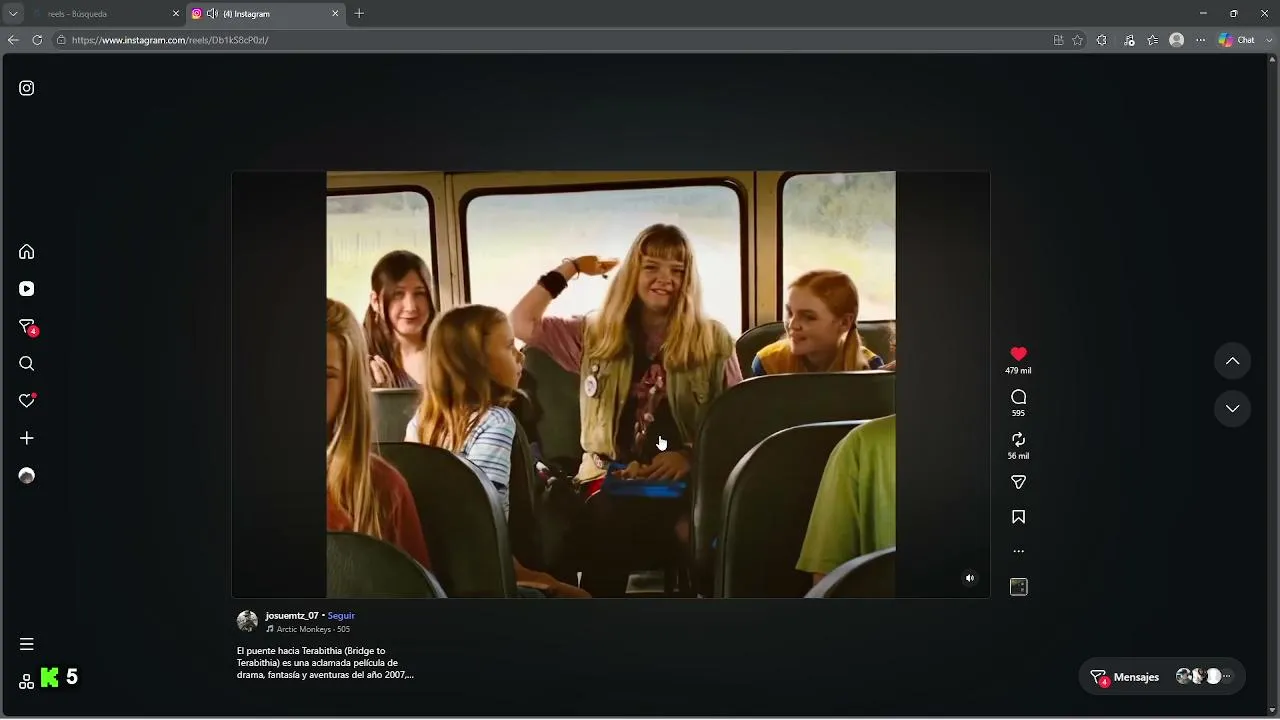Open Reels from the Instagram sidebar

(27, 289)
